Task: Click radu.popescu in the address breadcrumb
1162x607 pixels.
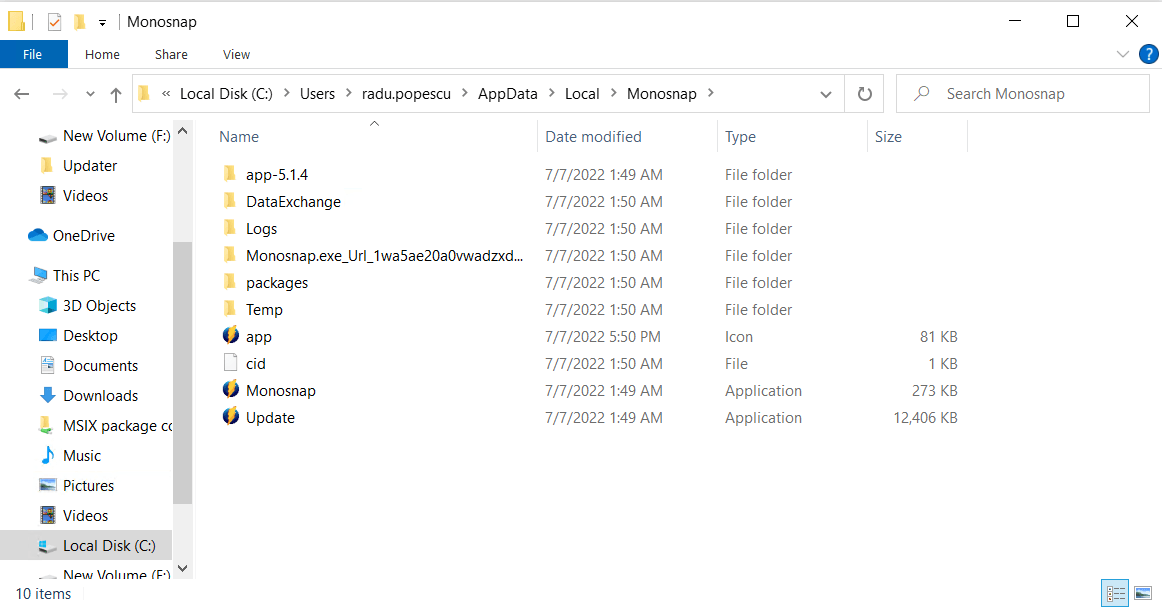Action: [x=406, y=93]
